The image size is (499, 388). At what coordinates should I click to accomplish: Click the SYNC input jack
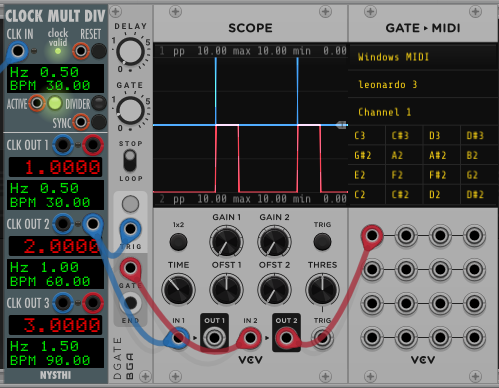(81, 122)
